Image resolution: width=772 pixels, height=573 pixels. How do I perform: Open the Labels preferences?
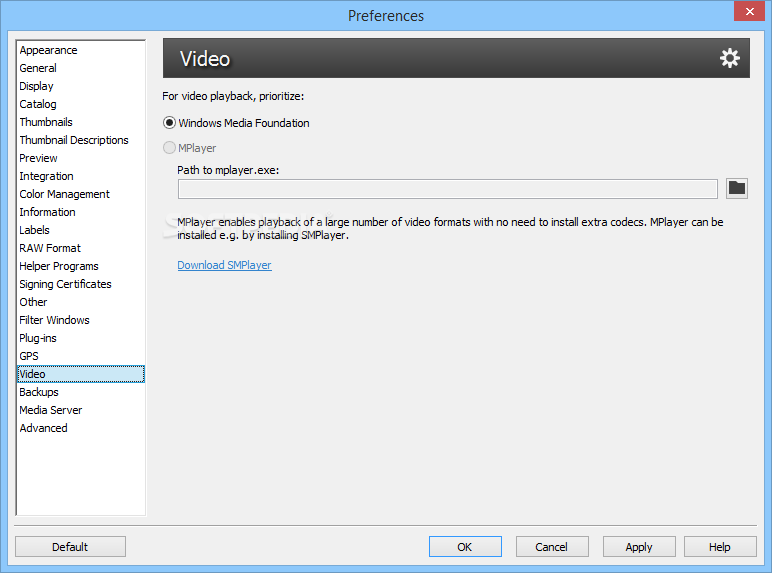pos(81,230)
